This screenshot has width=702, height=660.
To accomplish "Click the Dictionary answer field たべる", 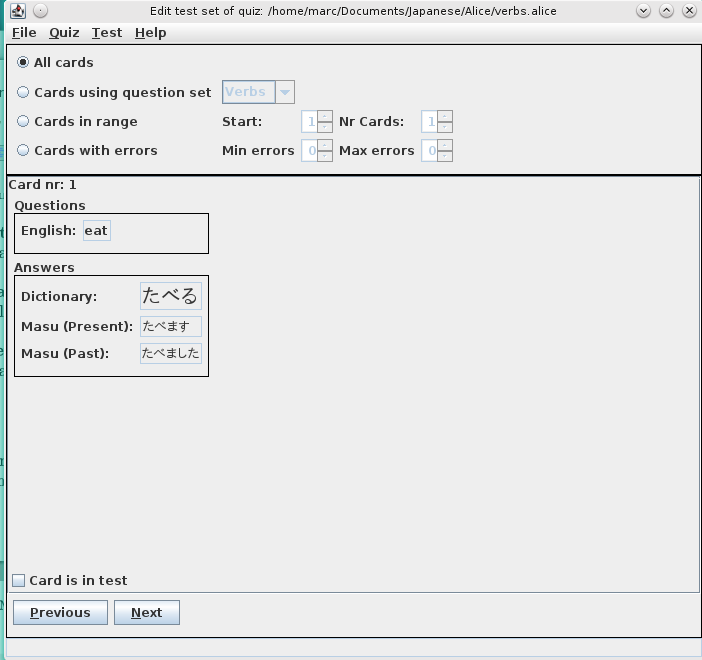I will [171, 296].
